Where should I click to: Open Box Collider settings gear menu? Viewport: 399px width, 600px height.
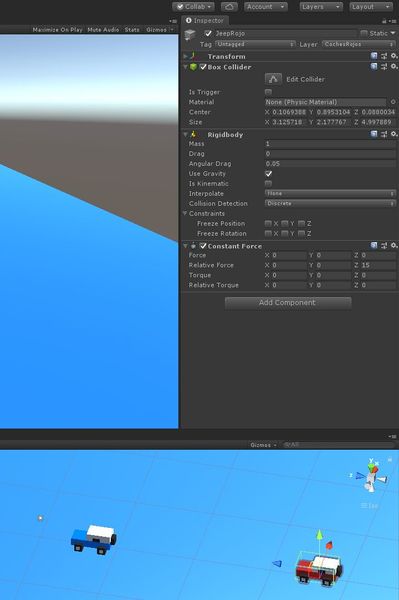(x=394, y=67)
